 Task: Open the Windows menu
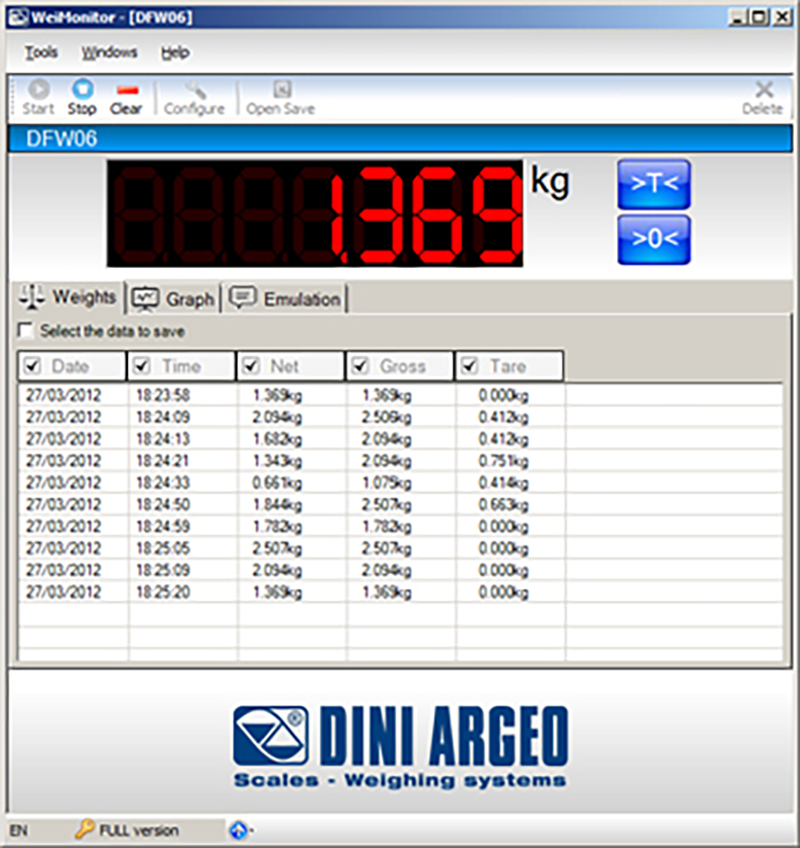[x=109, y=53]
